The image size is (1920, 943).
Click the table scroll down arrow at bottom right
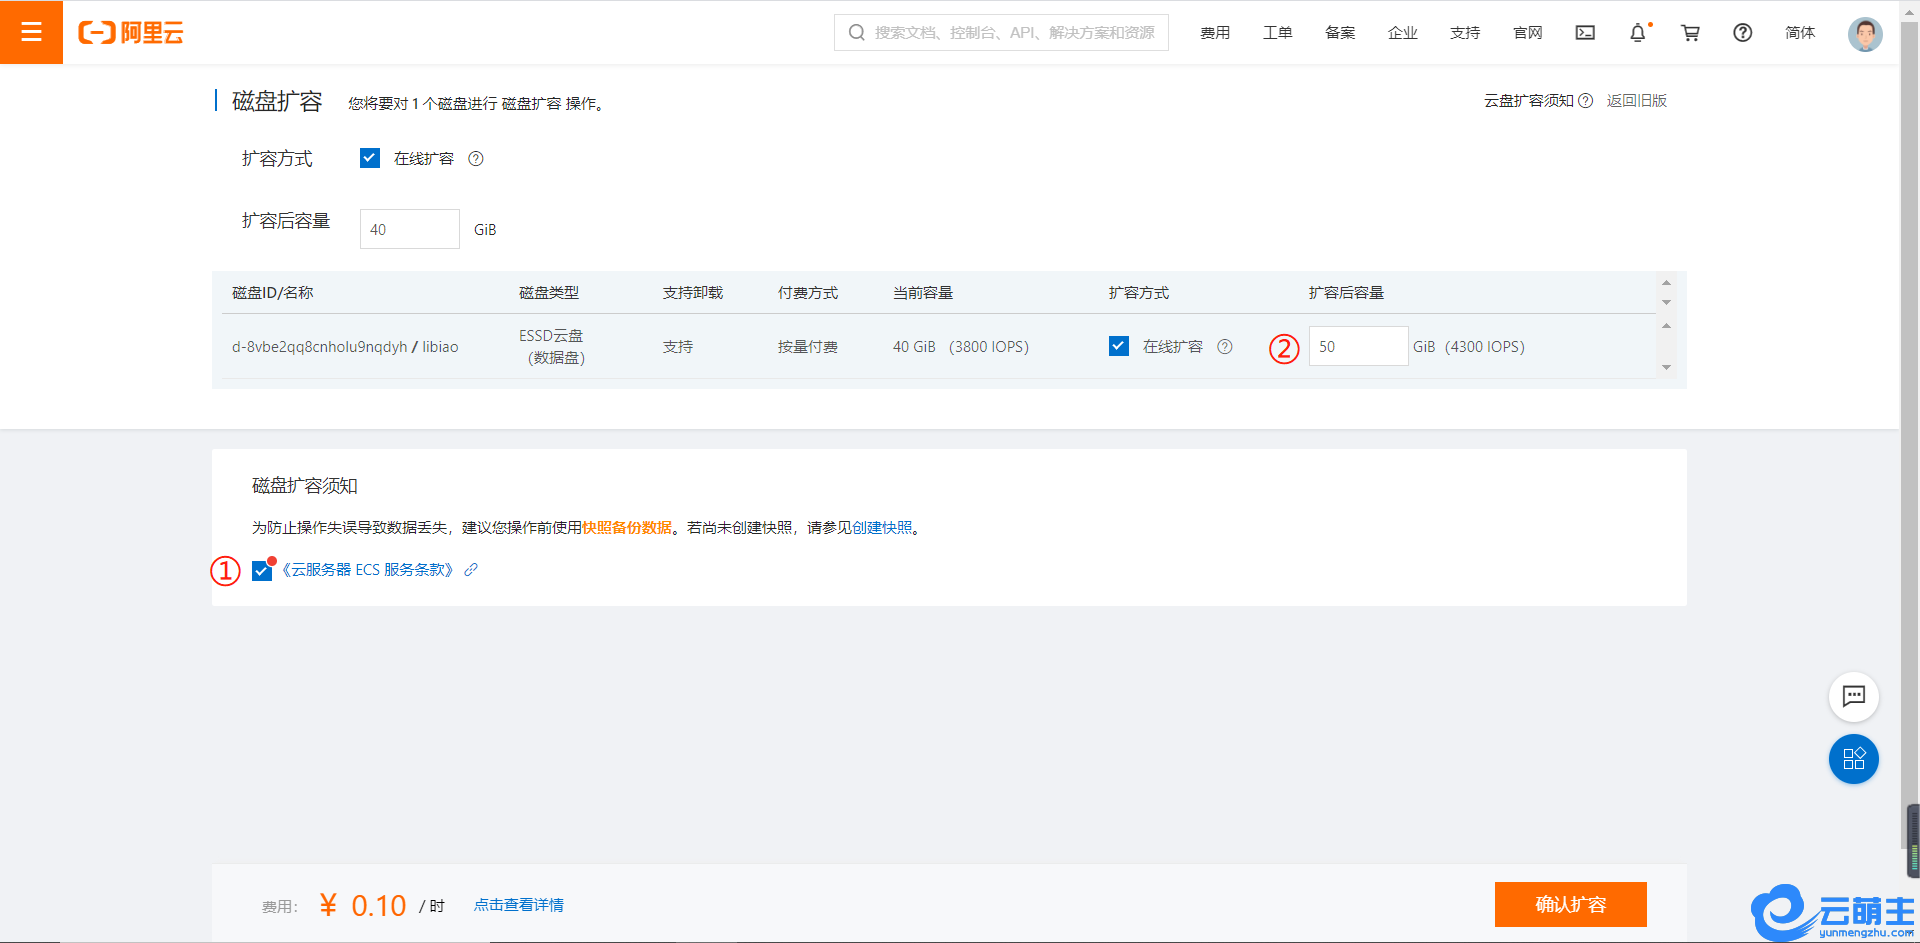pos(1666,367)
